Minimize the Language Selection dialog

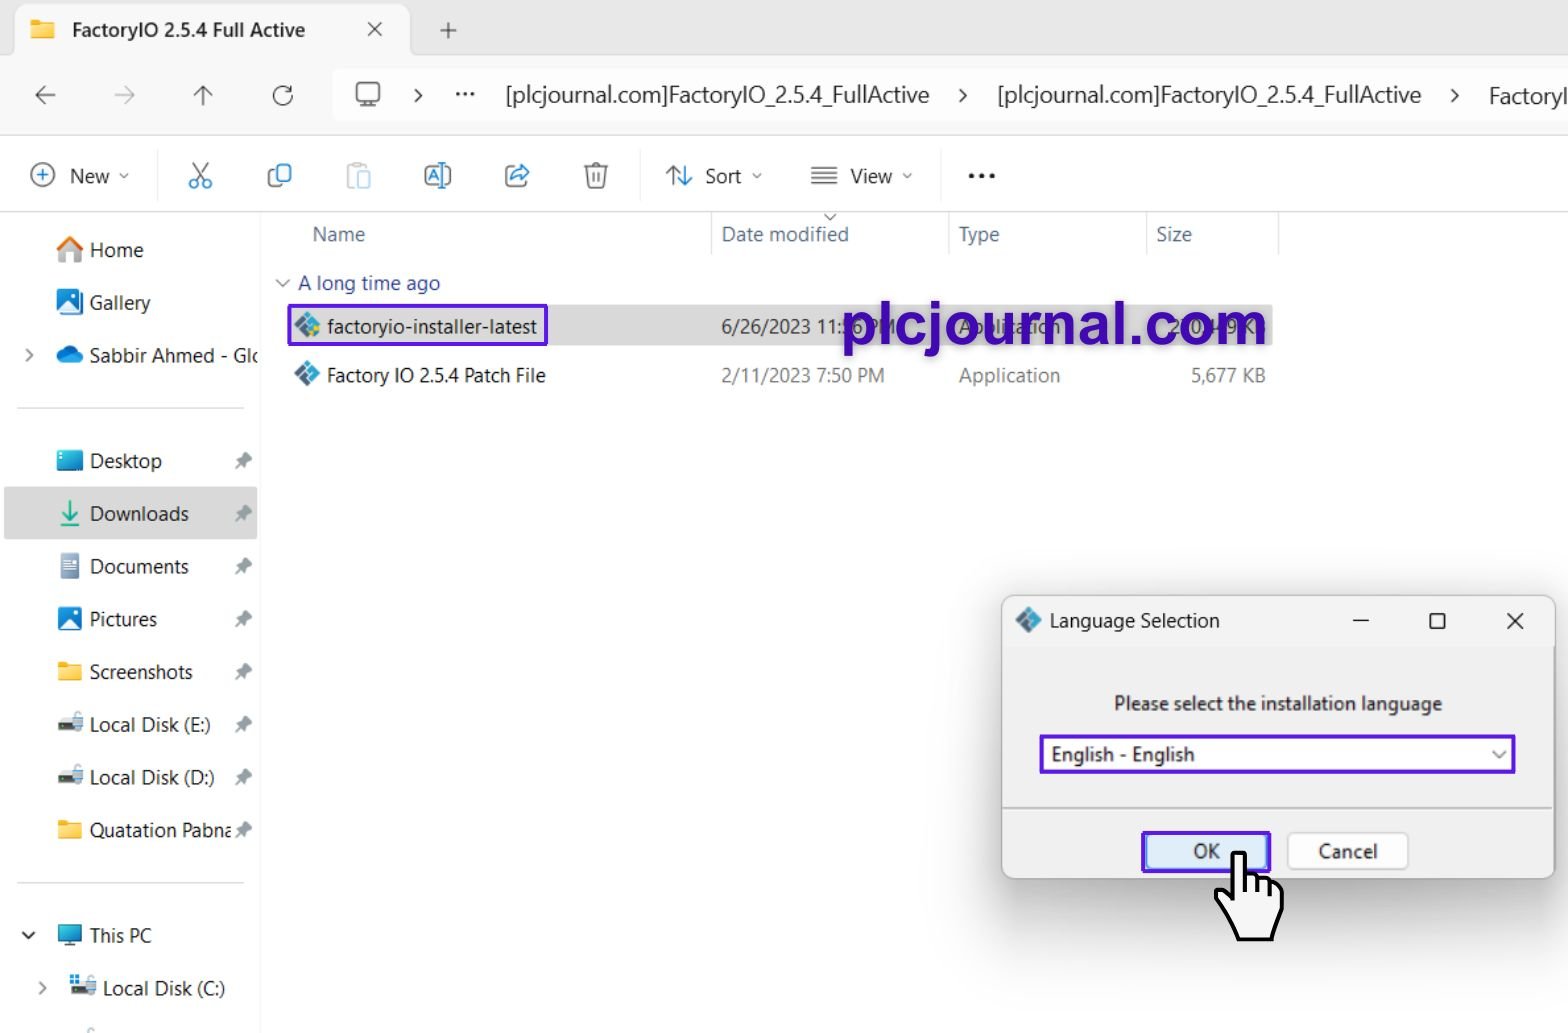pyautogui.click(x=1360, y=621)
